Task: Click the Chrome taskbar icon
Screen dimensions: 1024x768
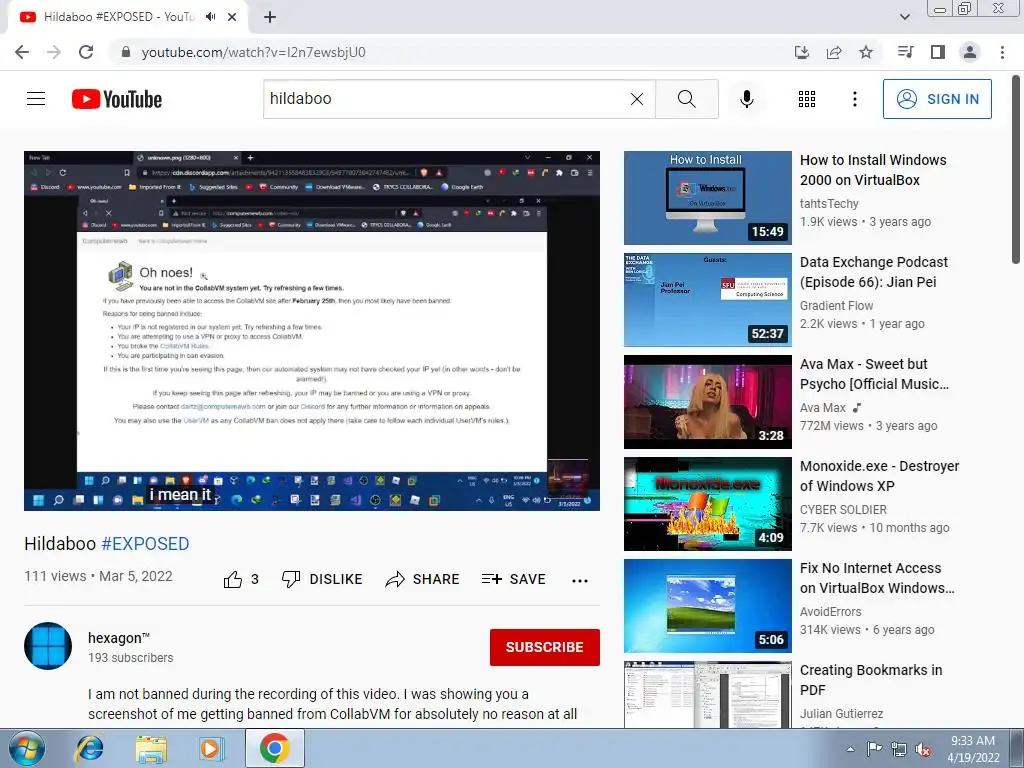Action: (x=274, y=748)
